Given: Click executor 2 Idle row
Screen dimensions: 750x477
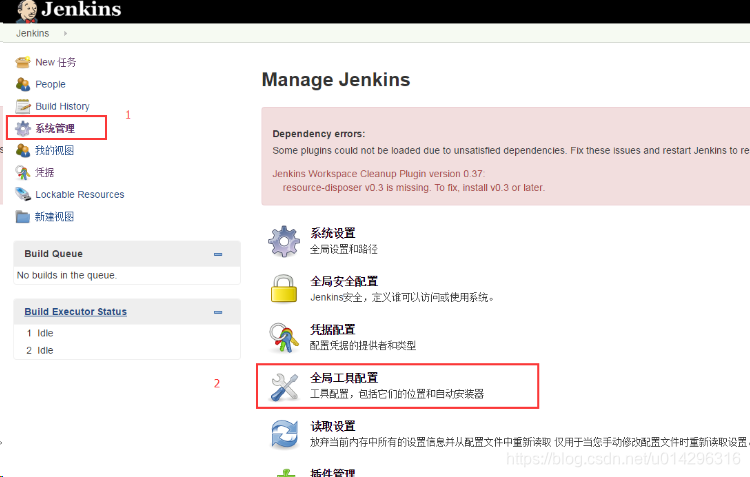Looking at the screenshot, I should 127,350.
